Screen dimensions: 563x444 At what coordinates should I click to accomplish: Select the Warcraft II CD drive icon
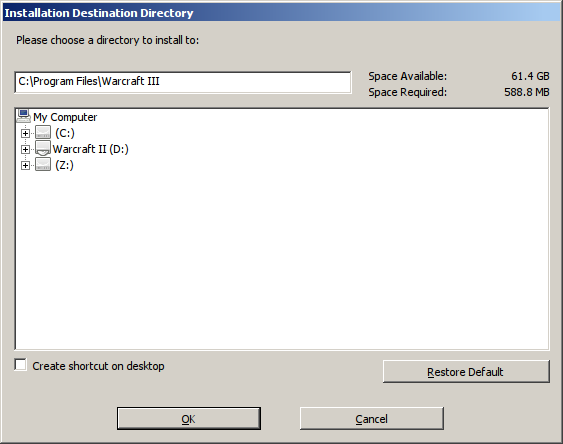click(43, 149)
